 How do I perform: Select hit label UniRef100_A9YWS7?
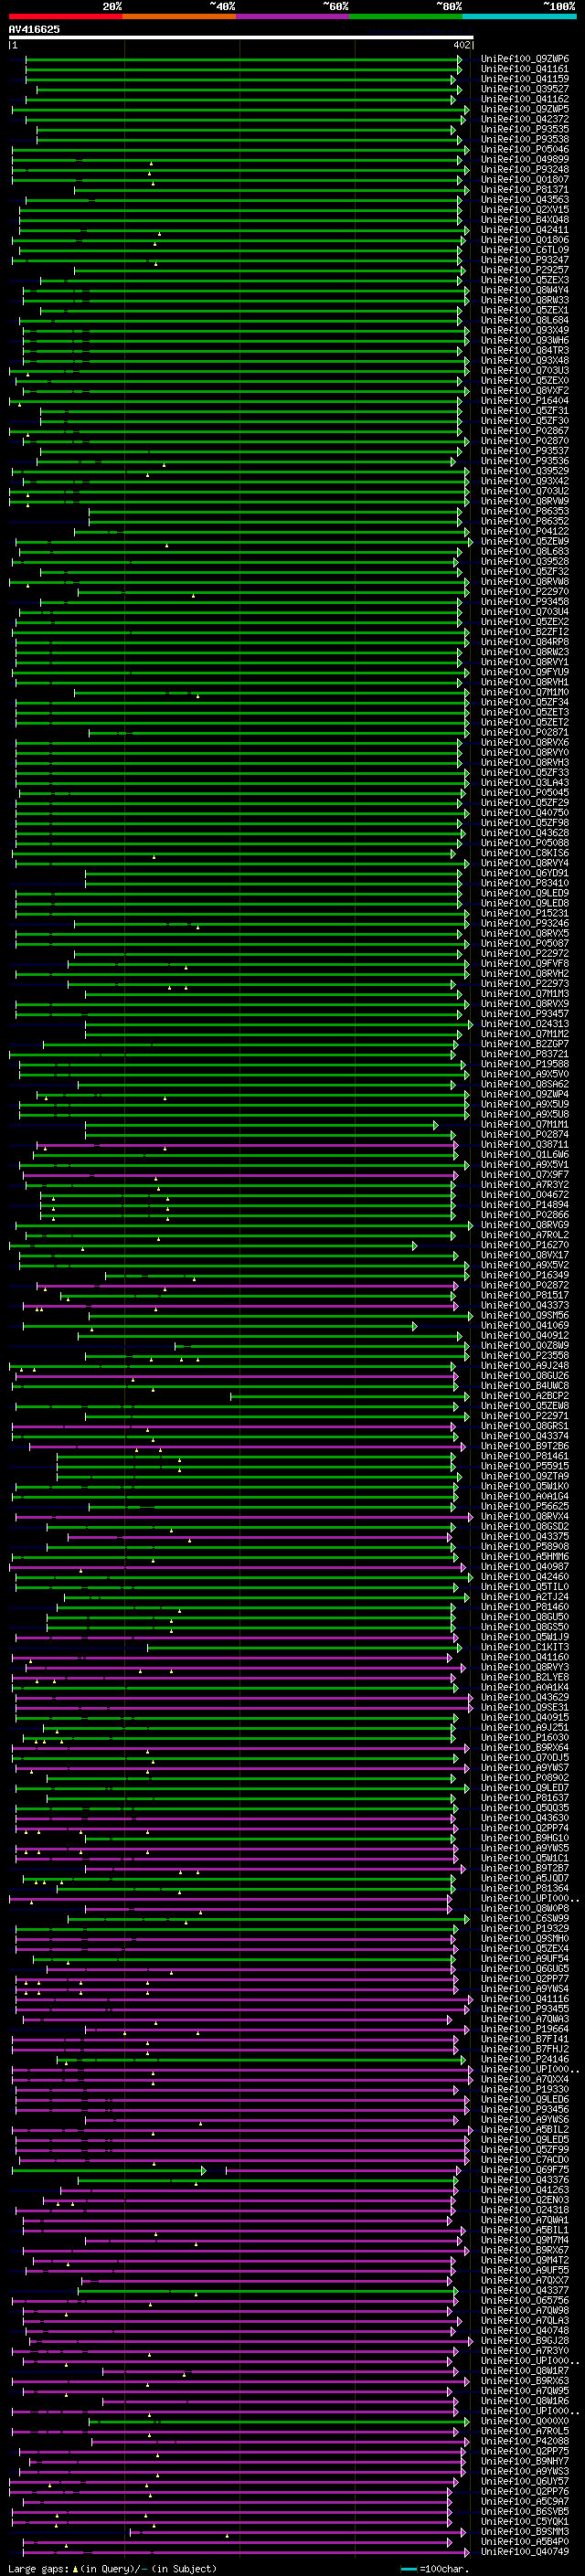pyautogui.click(x=525, y=1767)
